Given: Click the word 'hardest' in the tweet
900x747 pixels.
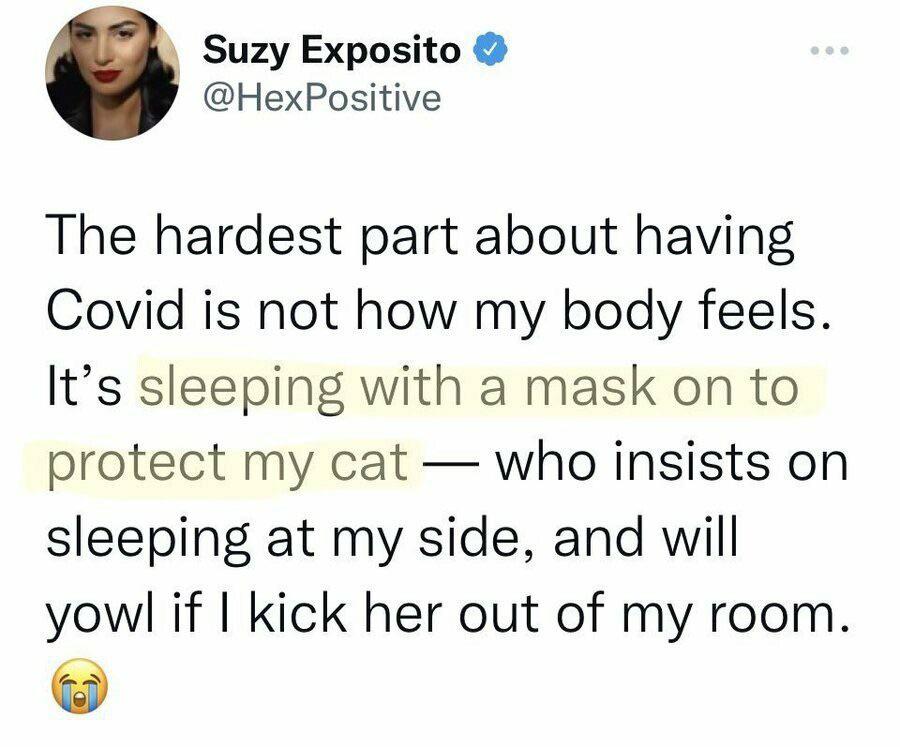Looking at the screenshot, I should pyautogui.click(x=248, y=235).
